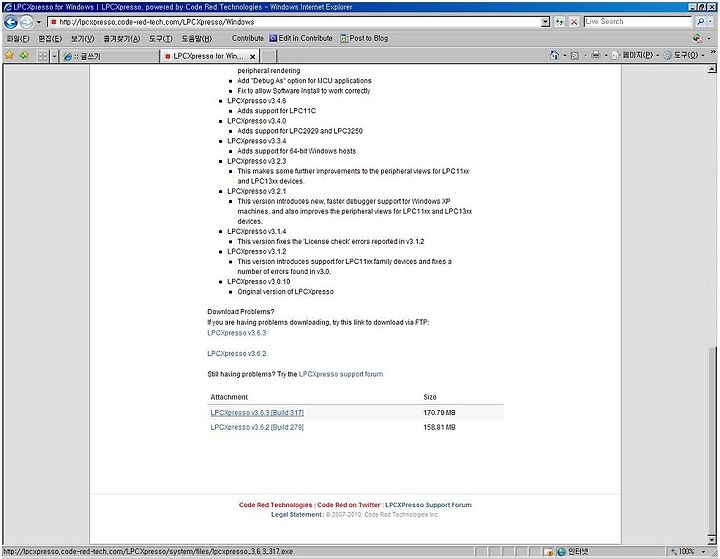Open the recent pages dropdown beside Forward
This screenshot has height=559, width=720.
(x=39, y=22)
